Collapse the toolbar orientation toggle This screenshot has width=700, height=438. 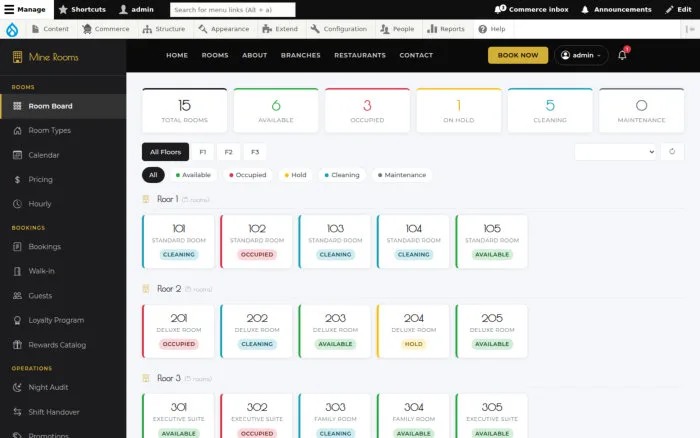tap(690, 29)
